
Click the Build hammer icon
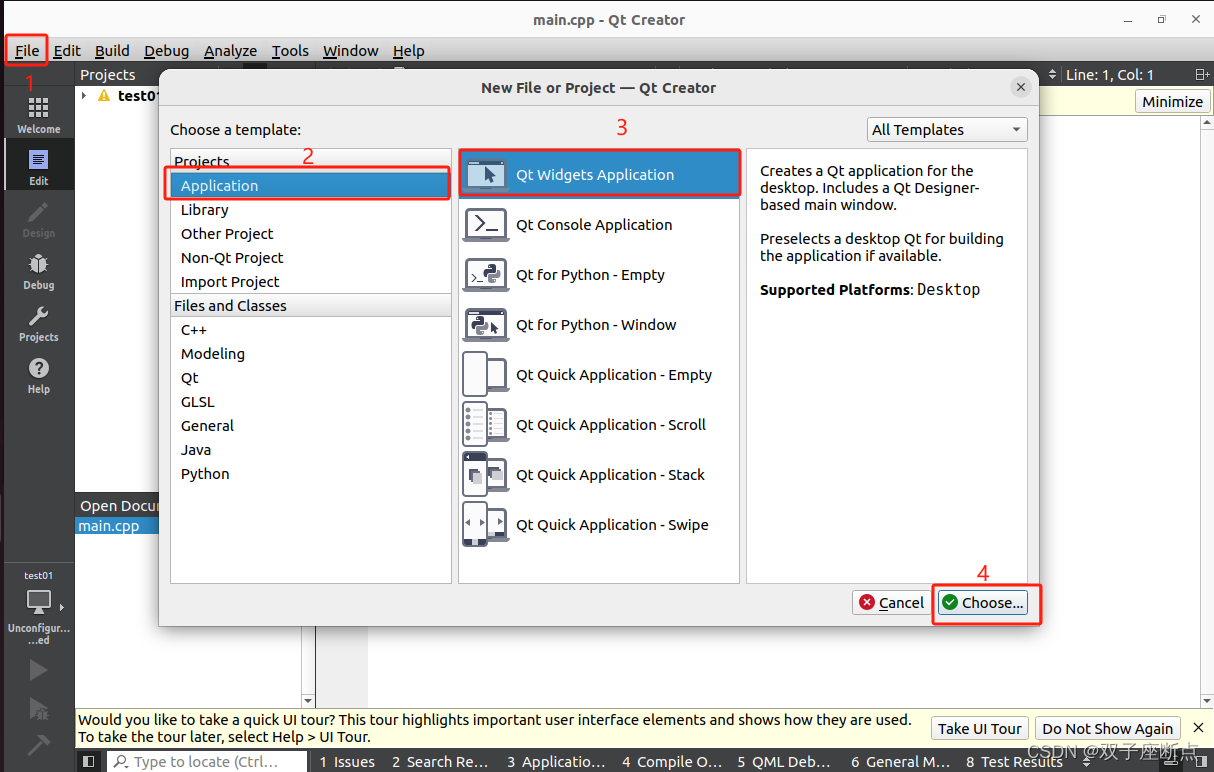pos(38,745)
